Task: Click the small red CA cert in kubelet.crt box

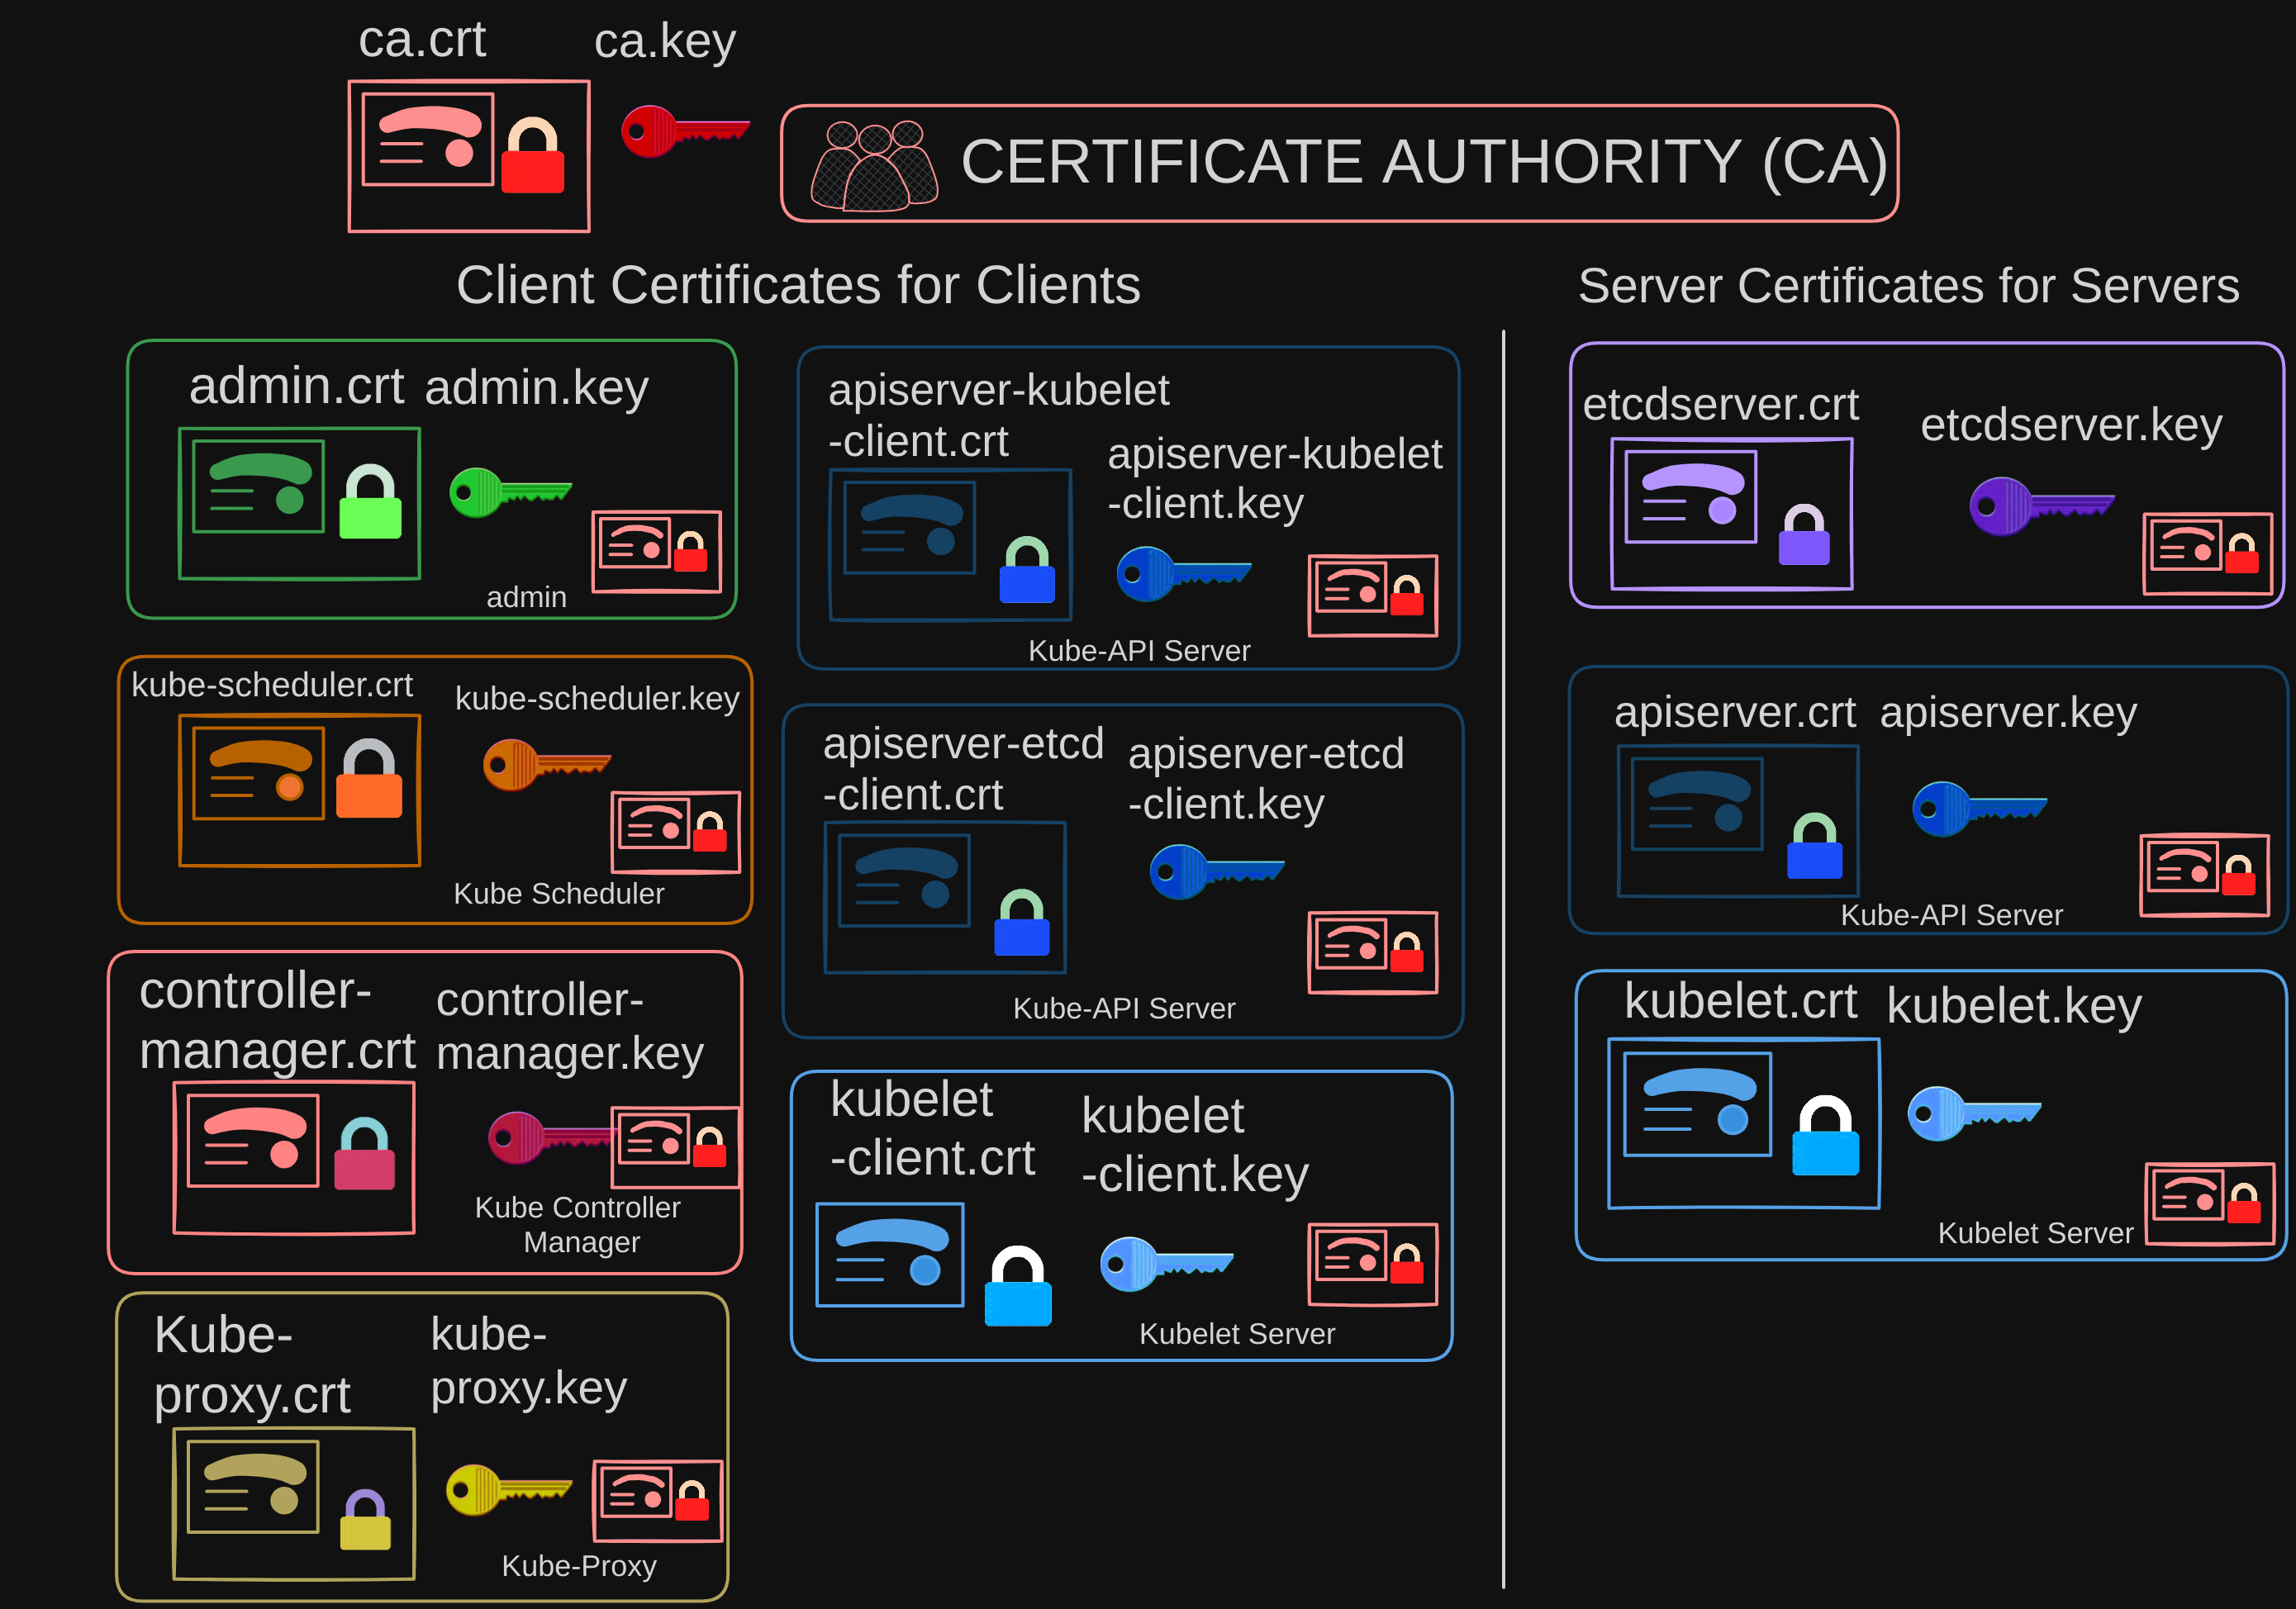Action: click(2210, 1204)
